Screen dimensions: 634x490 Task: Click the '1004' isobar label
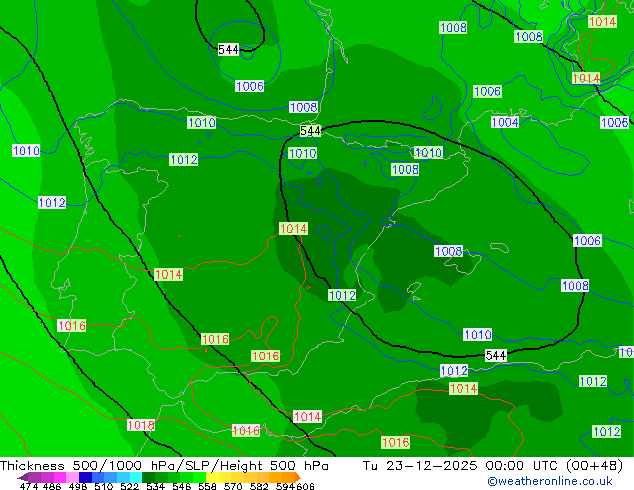coord(505,122)
